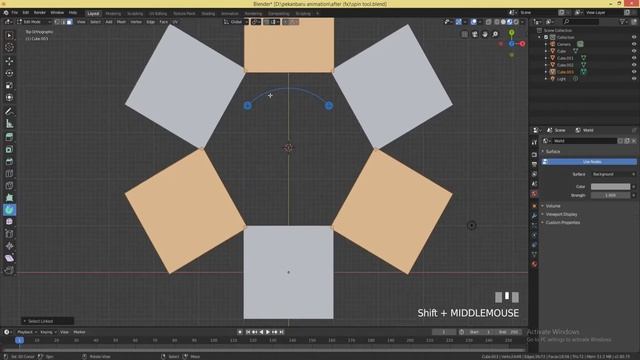Select the Select Box tool
640x360 pixels.
(x=9, y=36)
